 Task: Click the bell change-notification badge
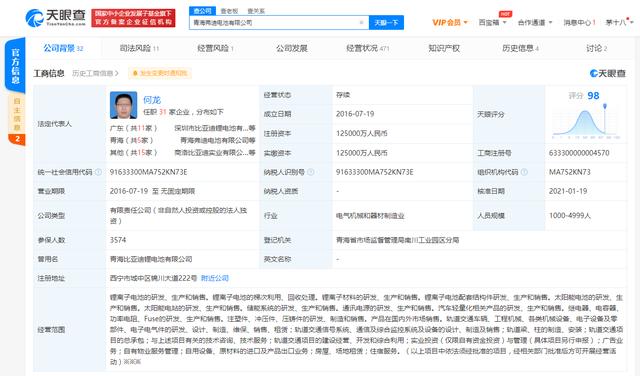tap(160, 73)
